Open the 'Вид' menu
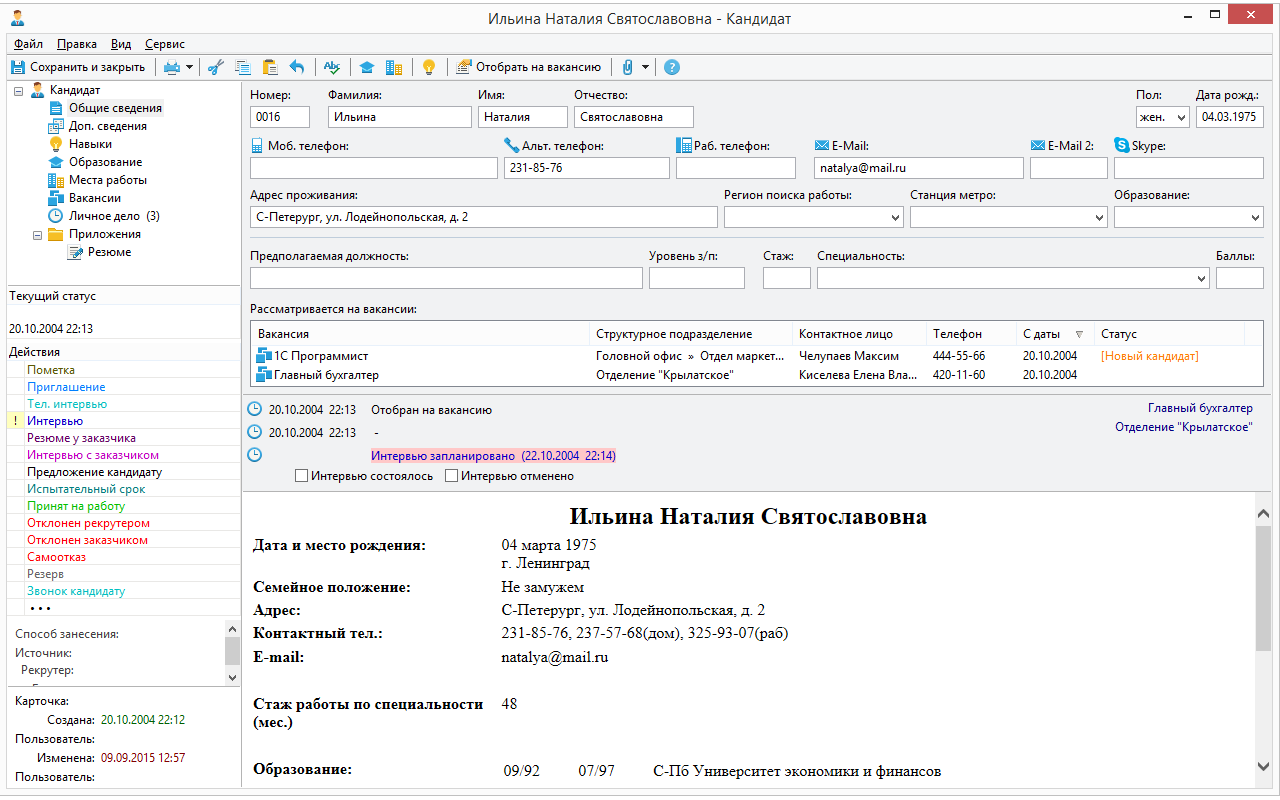This screenshot has width=1280, height=800. click(121, 44)
